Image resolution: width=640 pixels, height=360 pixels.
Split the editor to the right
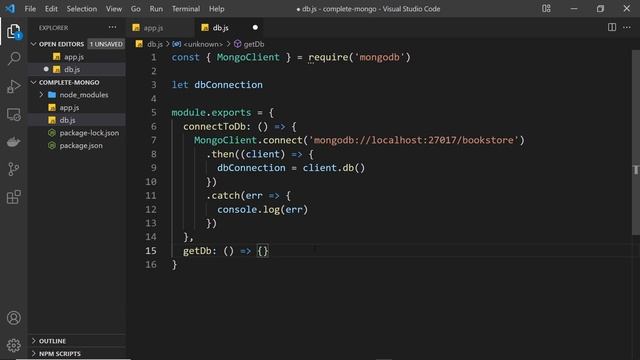point(611,27)
